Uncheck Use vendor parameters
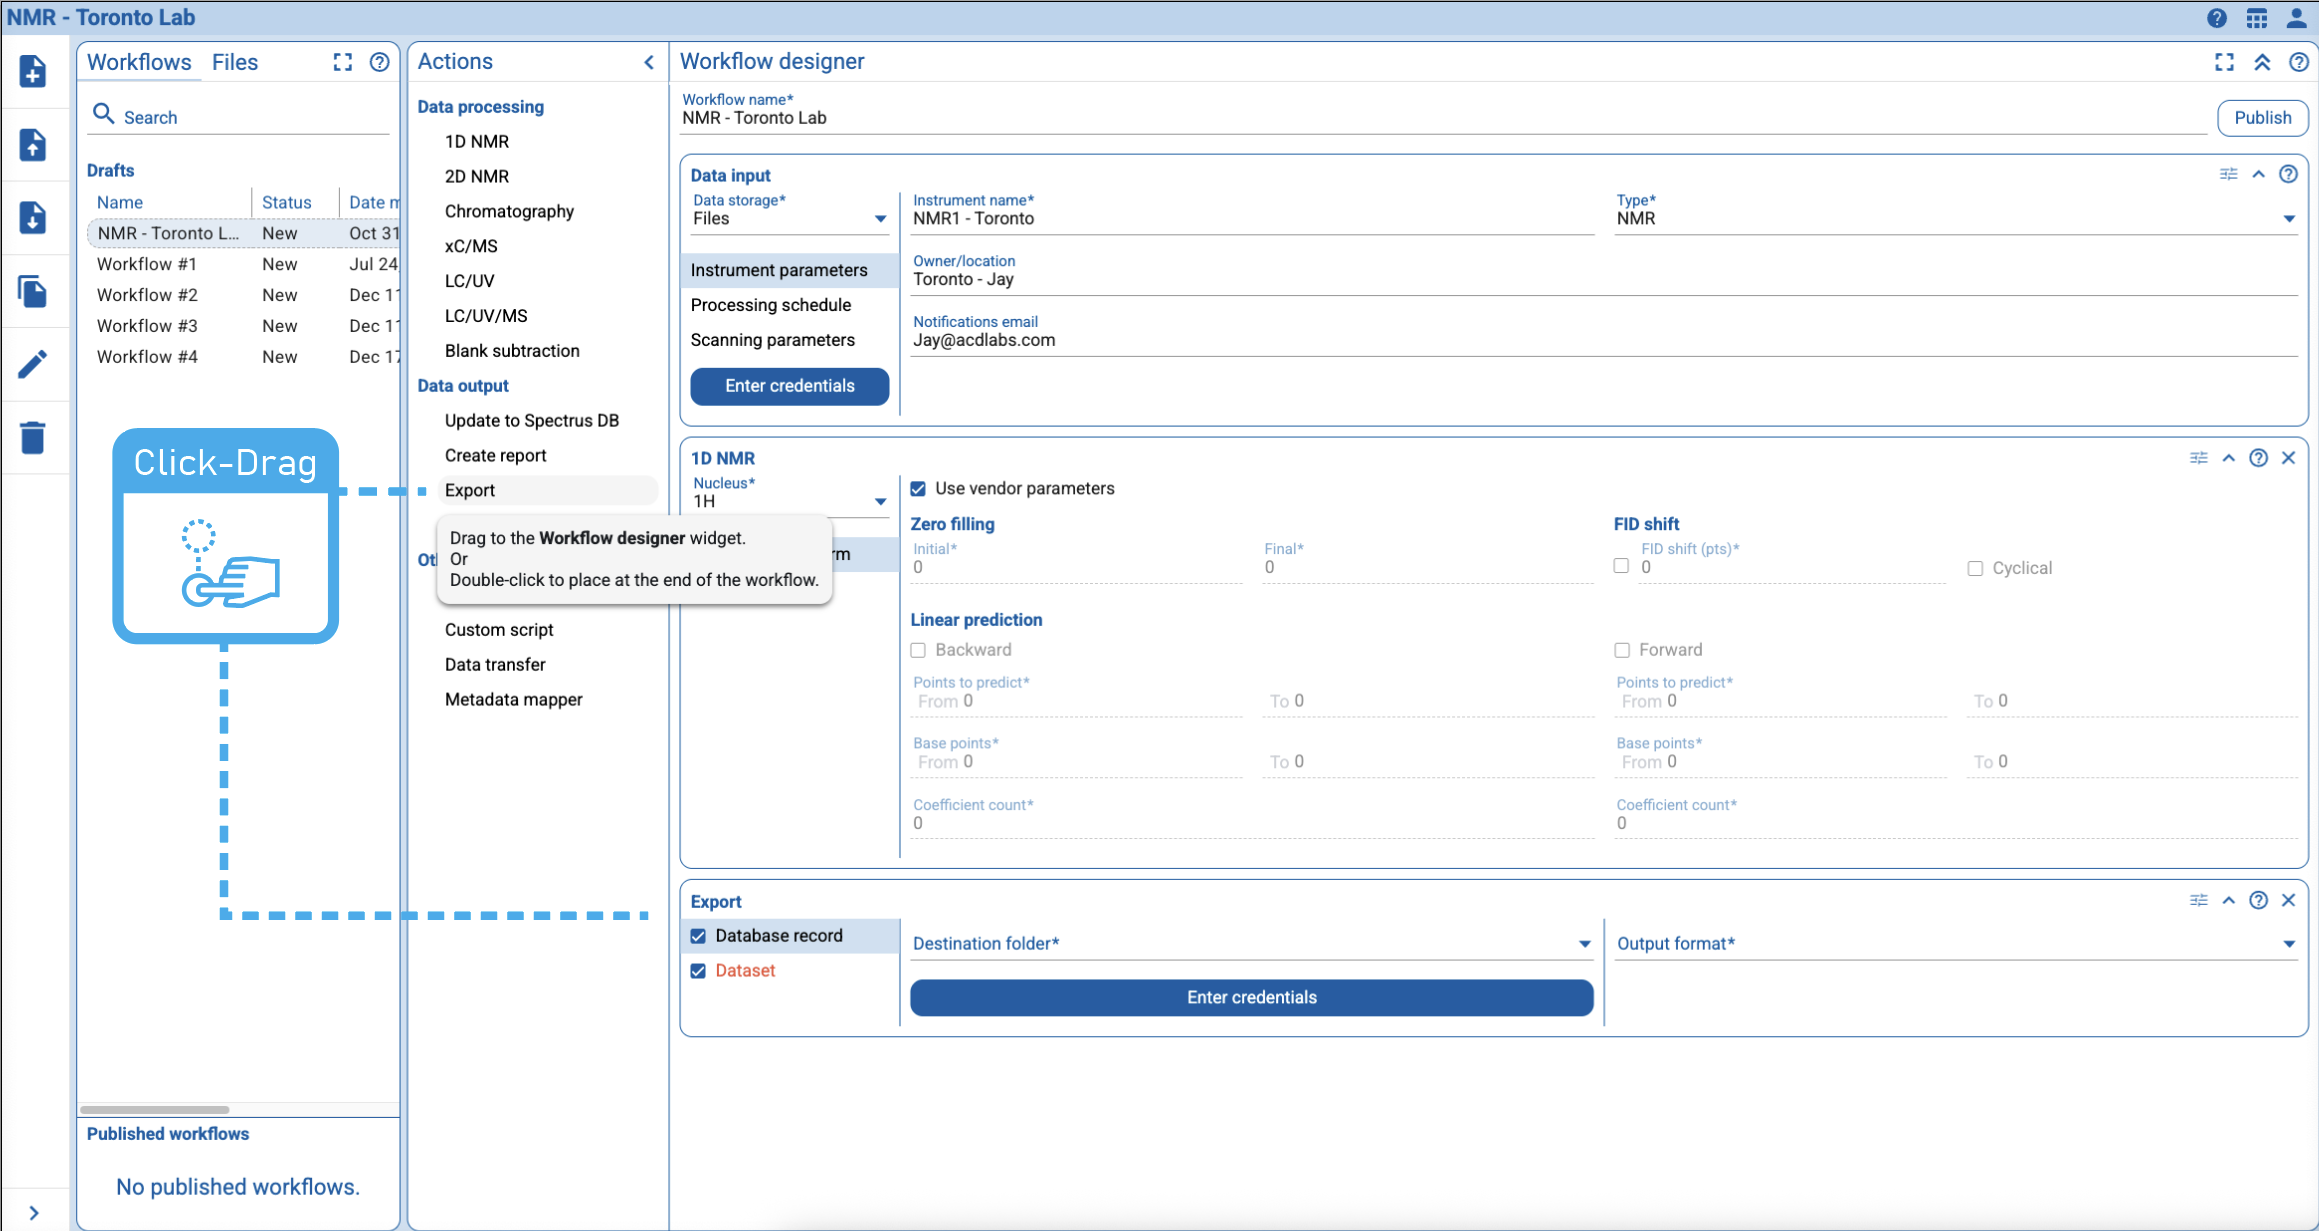Screen dimensions: 2319x1231 (919, 488)
